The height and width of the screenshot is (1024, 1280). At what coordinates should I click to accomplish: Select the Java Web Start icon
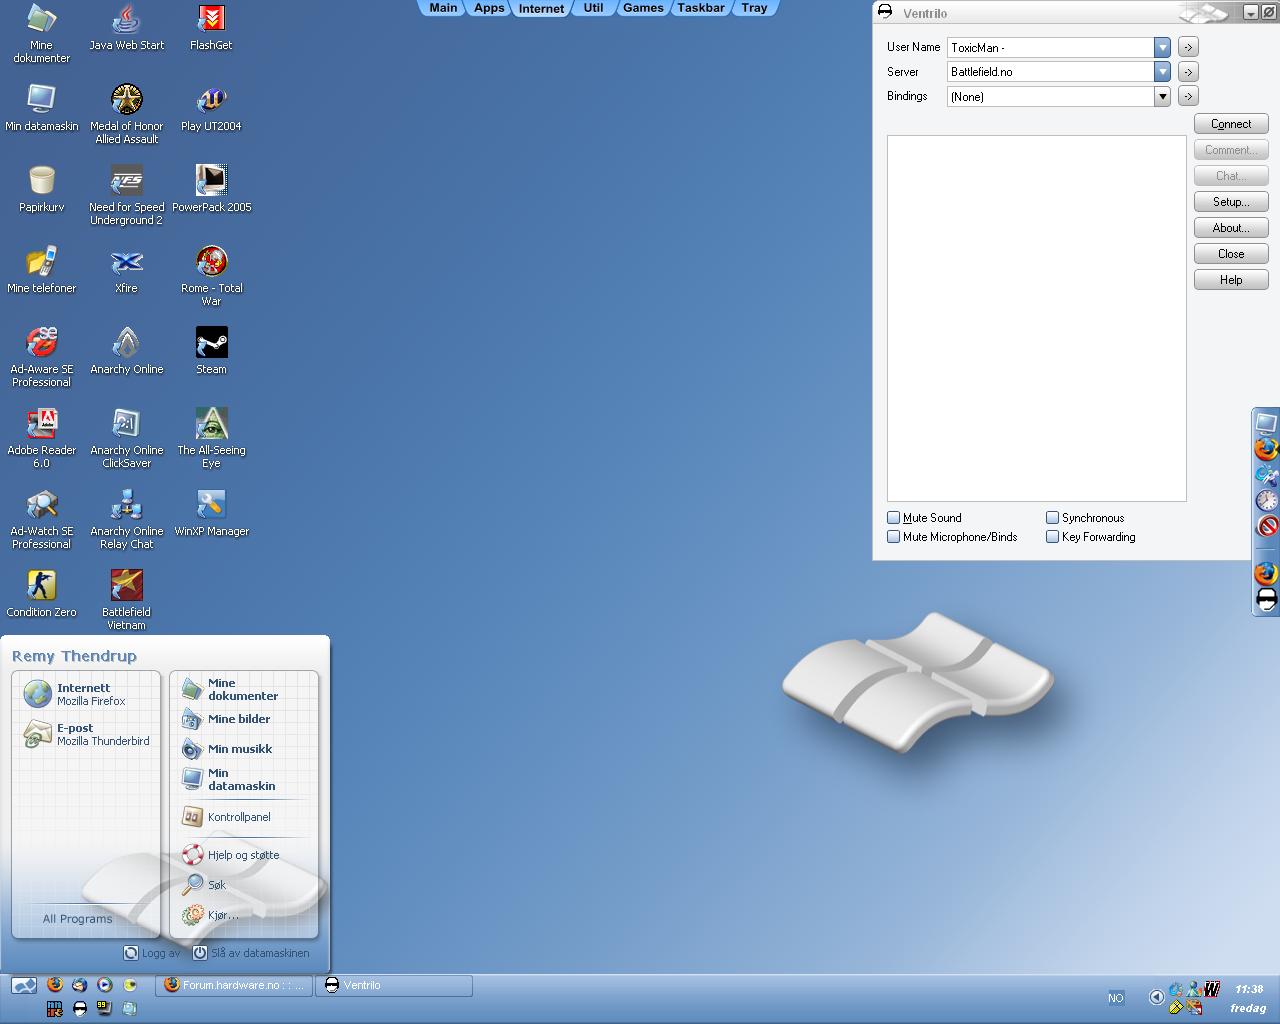coord(127,26)
